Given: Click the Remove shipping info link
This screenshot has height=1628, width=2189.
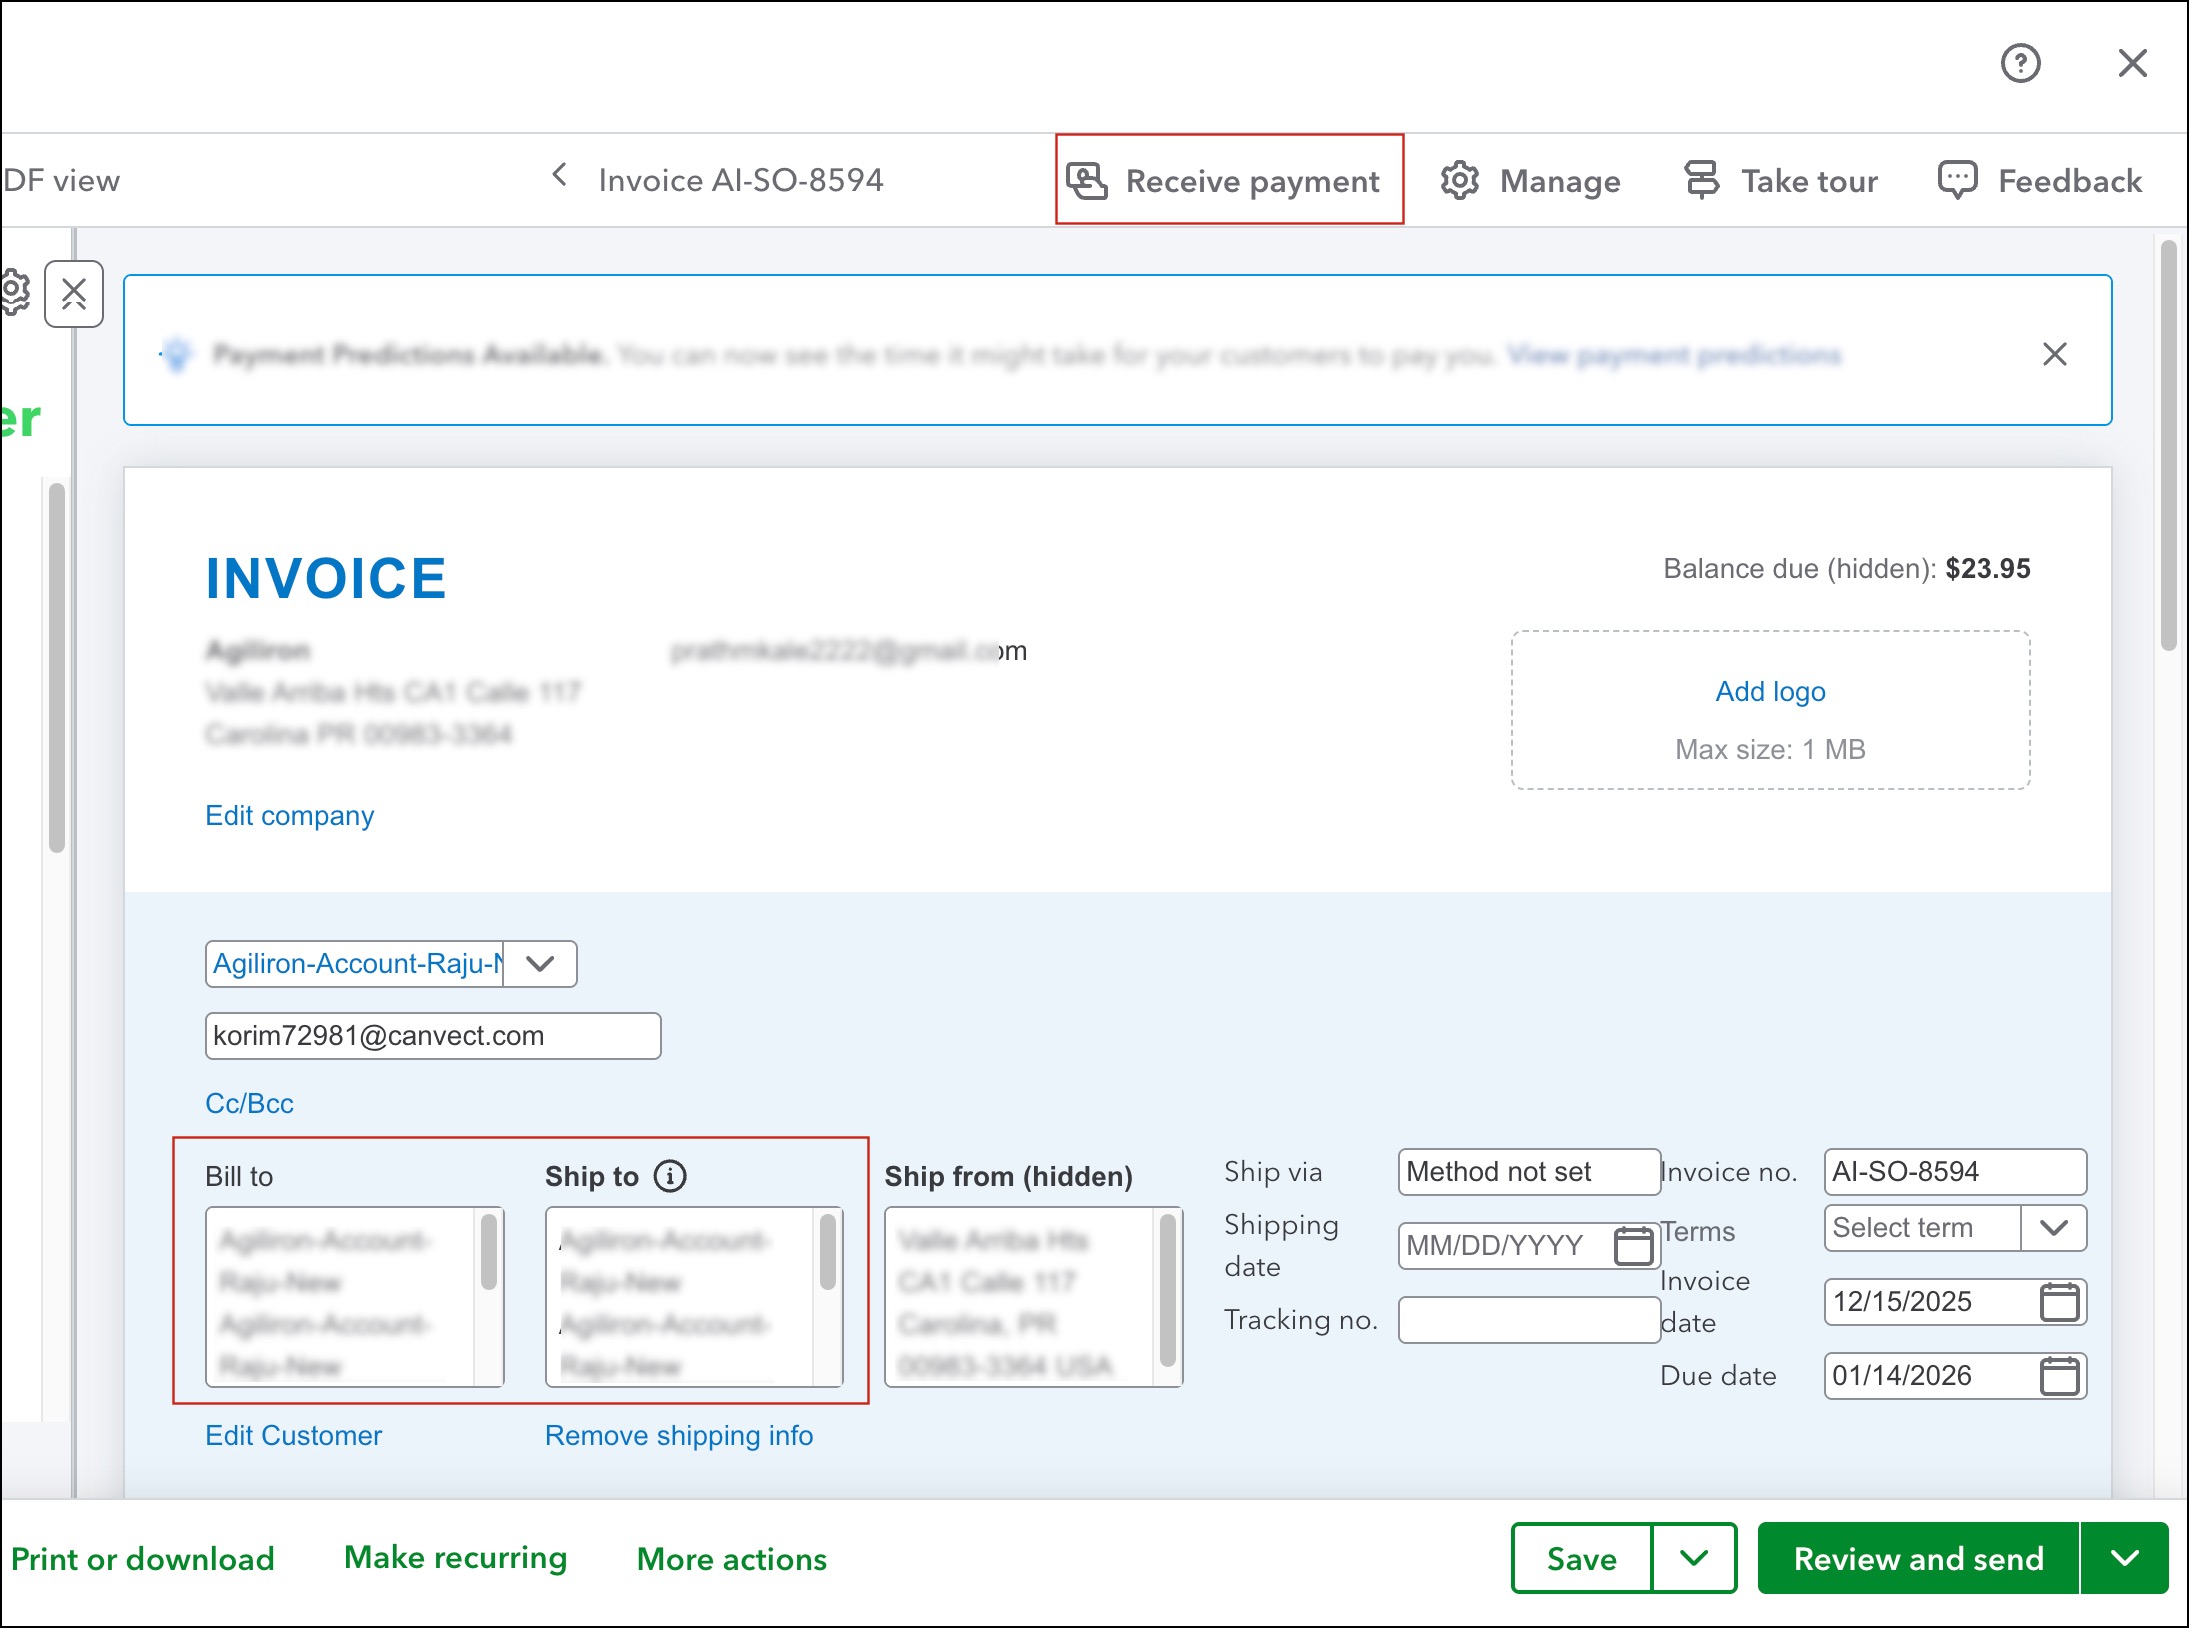Looking at the screenshot, I should point(679,1436).
